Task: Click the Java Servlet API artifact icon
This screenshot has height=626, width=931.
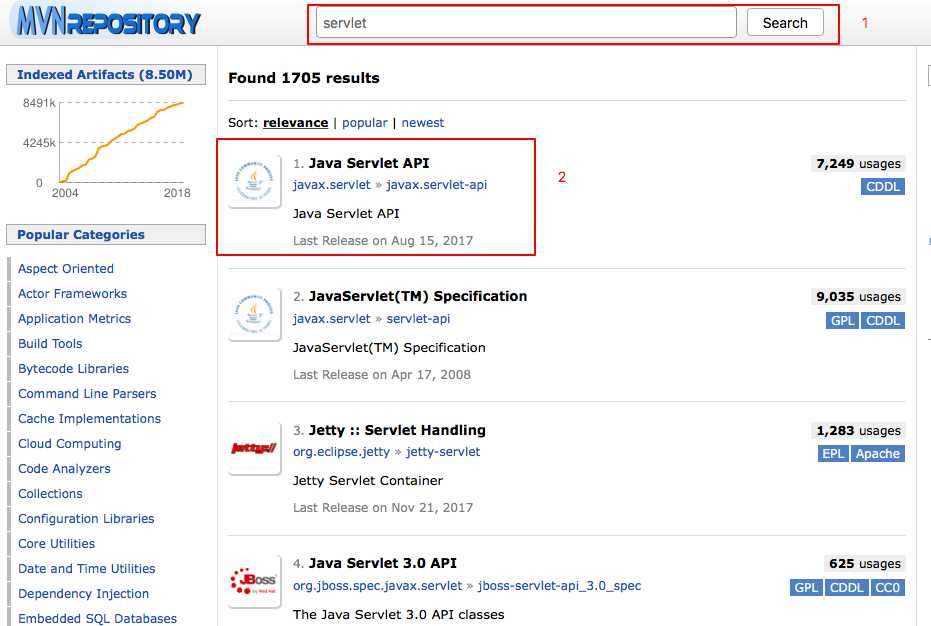Action: [255, 181]
